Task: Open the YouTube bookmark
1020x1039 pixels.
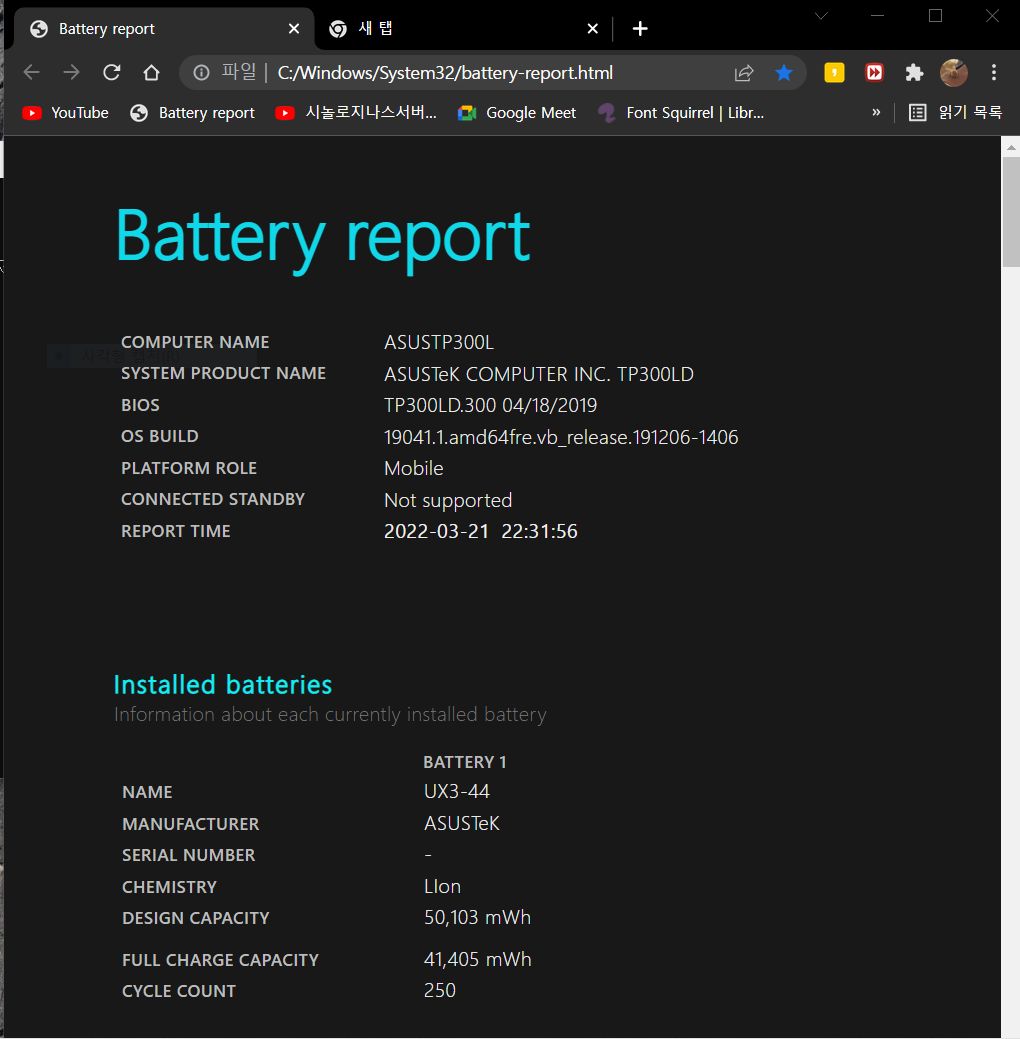Action: pos(65,113)
